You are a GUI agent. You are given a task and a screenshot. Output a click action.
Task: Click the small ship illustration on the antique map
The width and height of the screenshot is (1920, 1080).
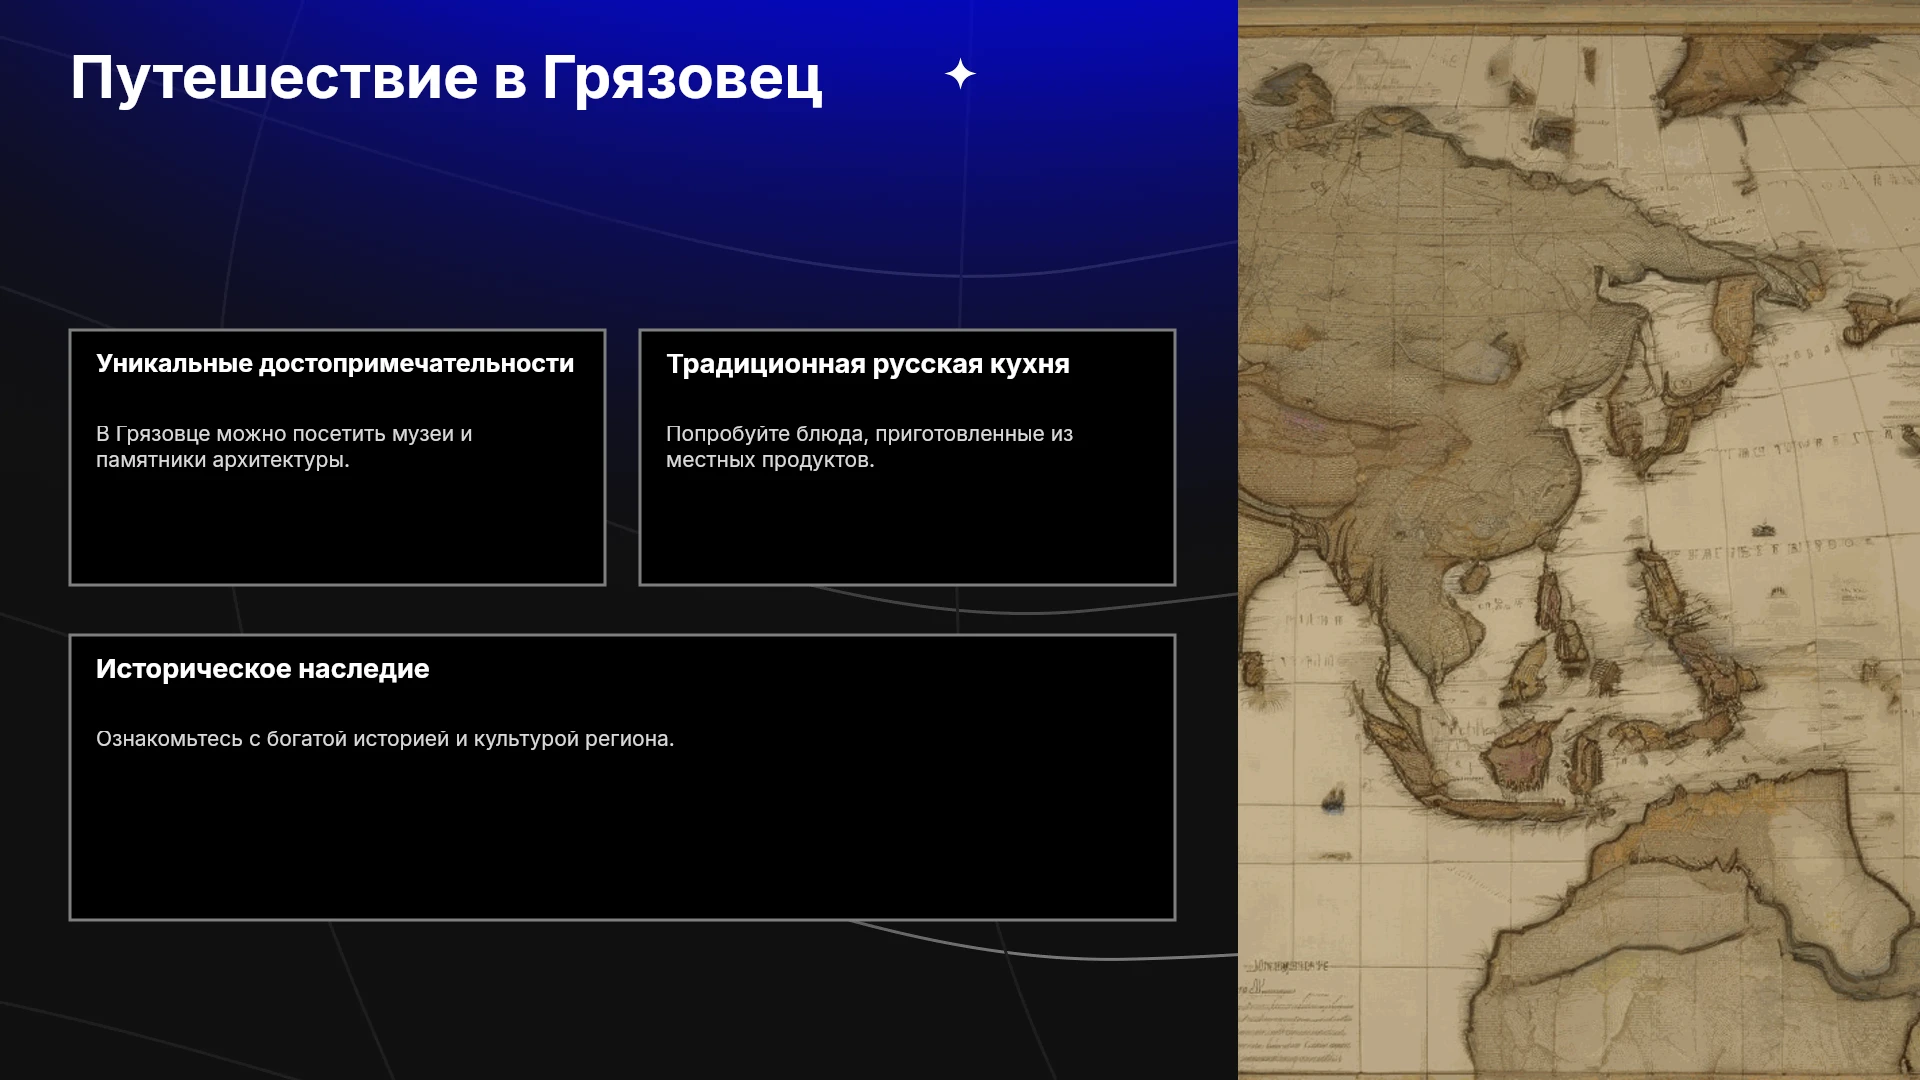1333,799
